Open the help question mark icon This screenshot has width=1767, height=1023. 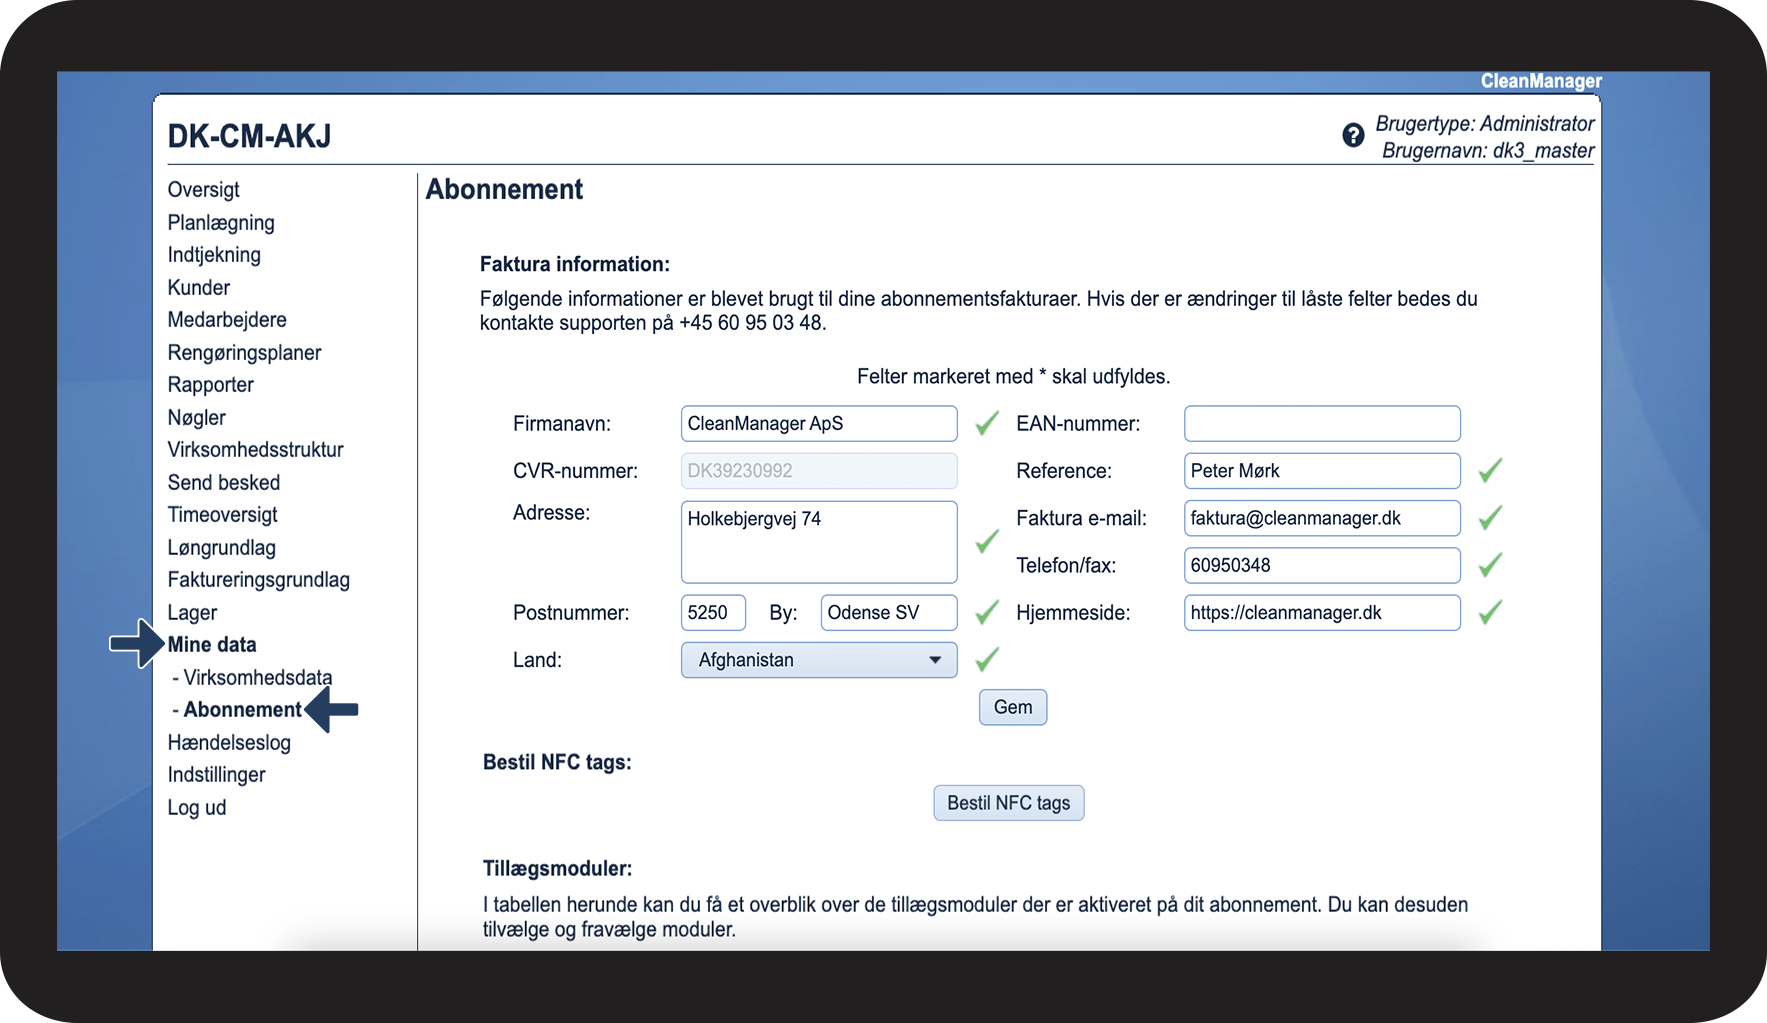[1353, 135]
